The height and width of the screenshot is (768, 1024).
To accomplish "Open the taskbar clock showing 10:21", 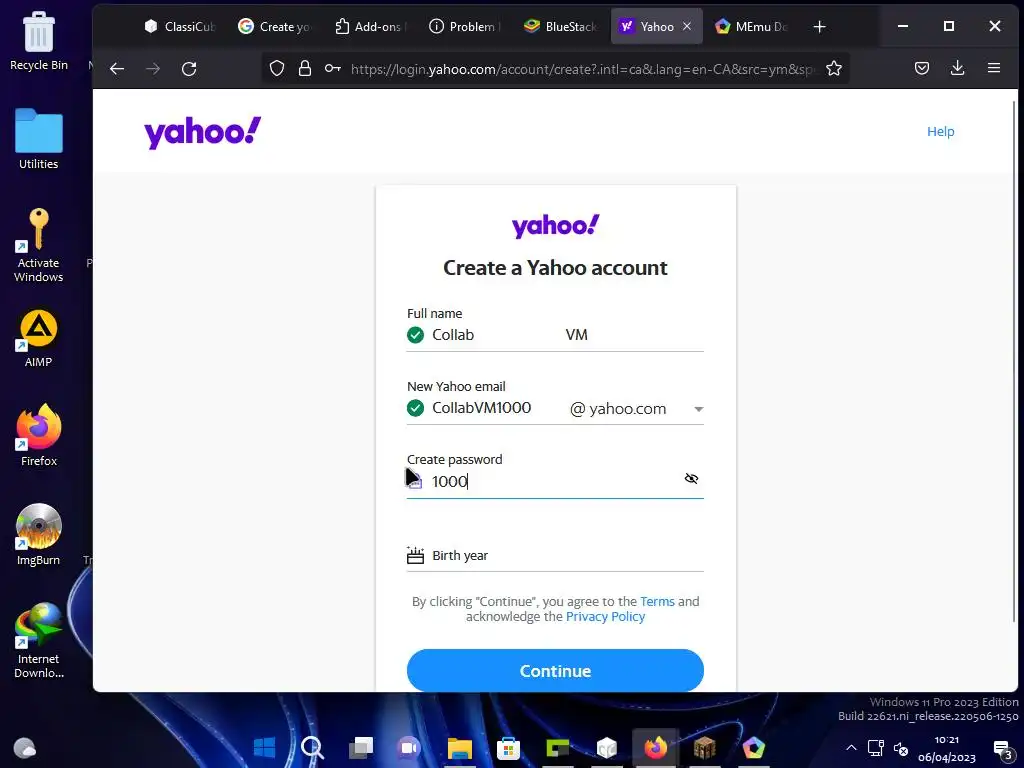I will 947,748.
